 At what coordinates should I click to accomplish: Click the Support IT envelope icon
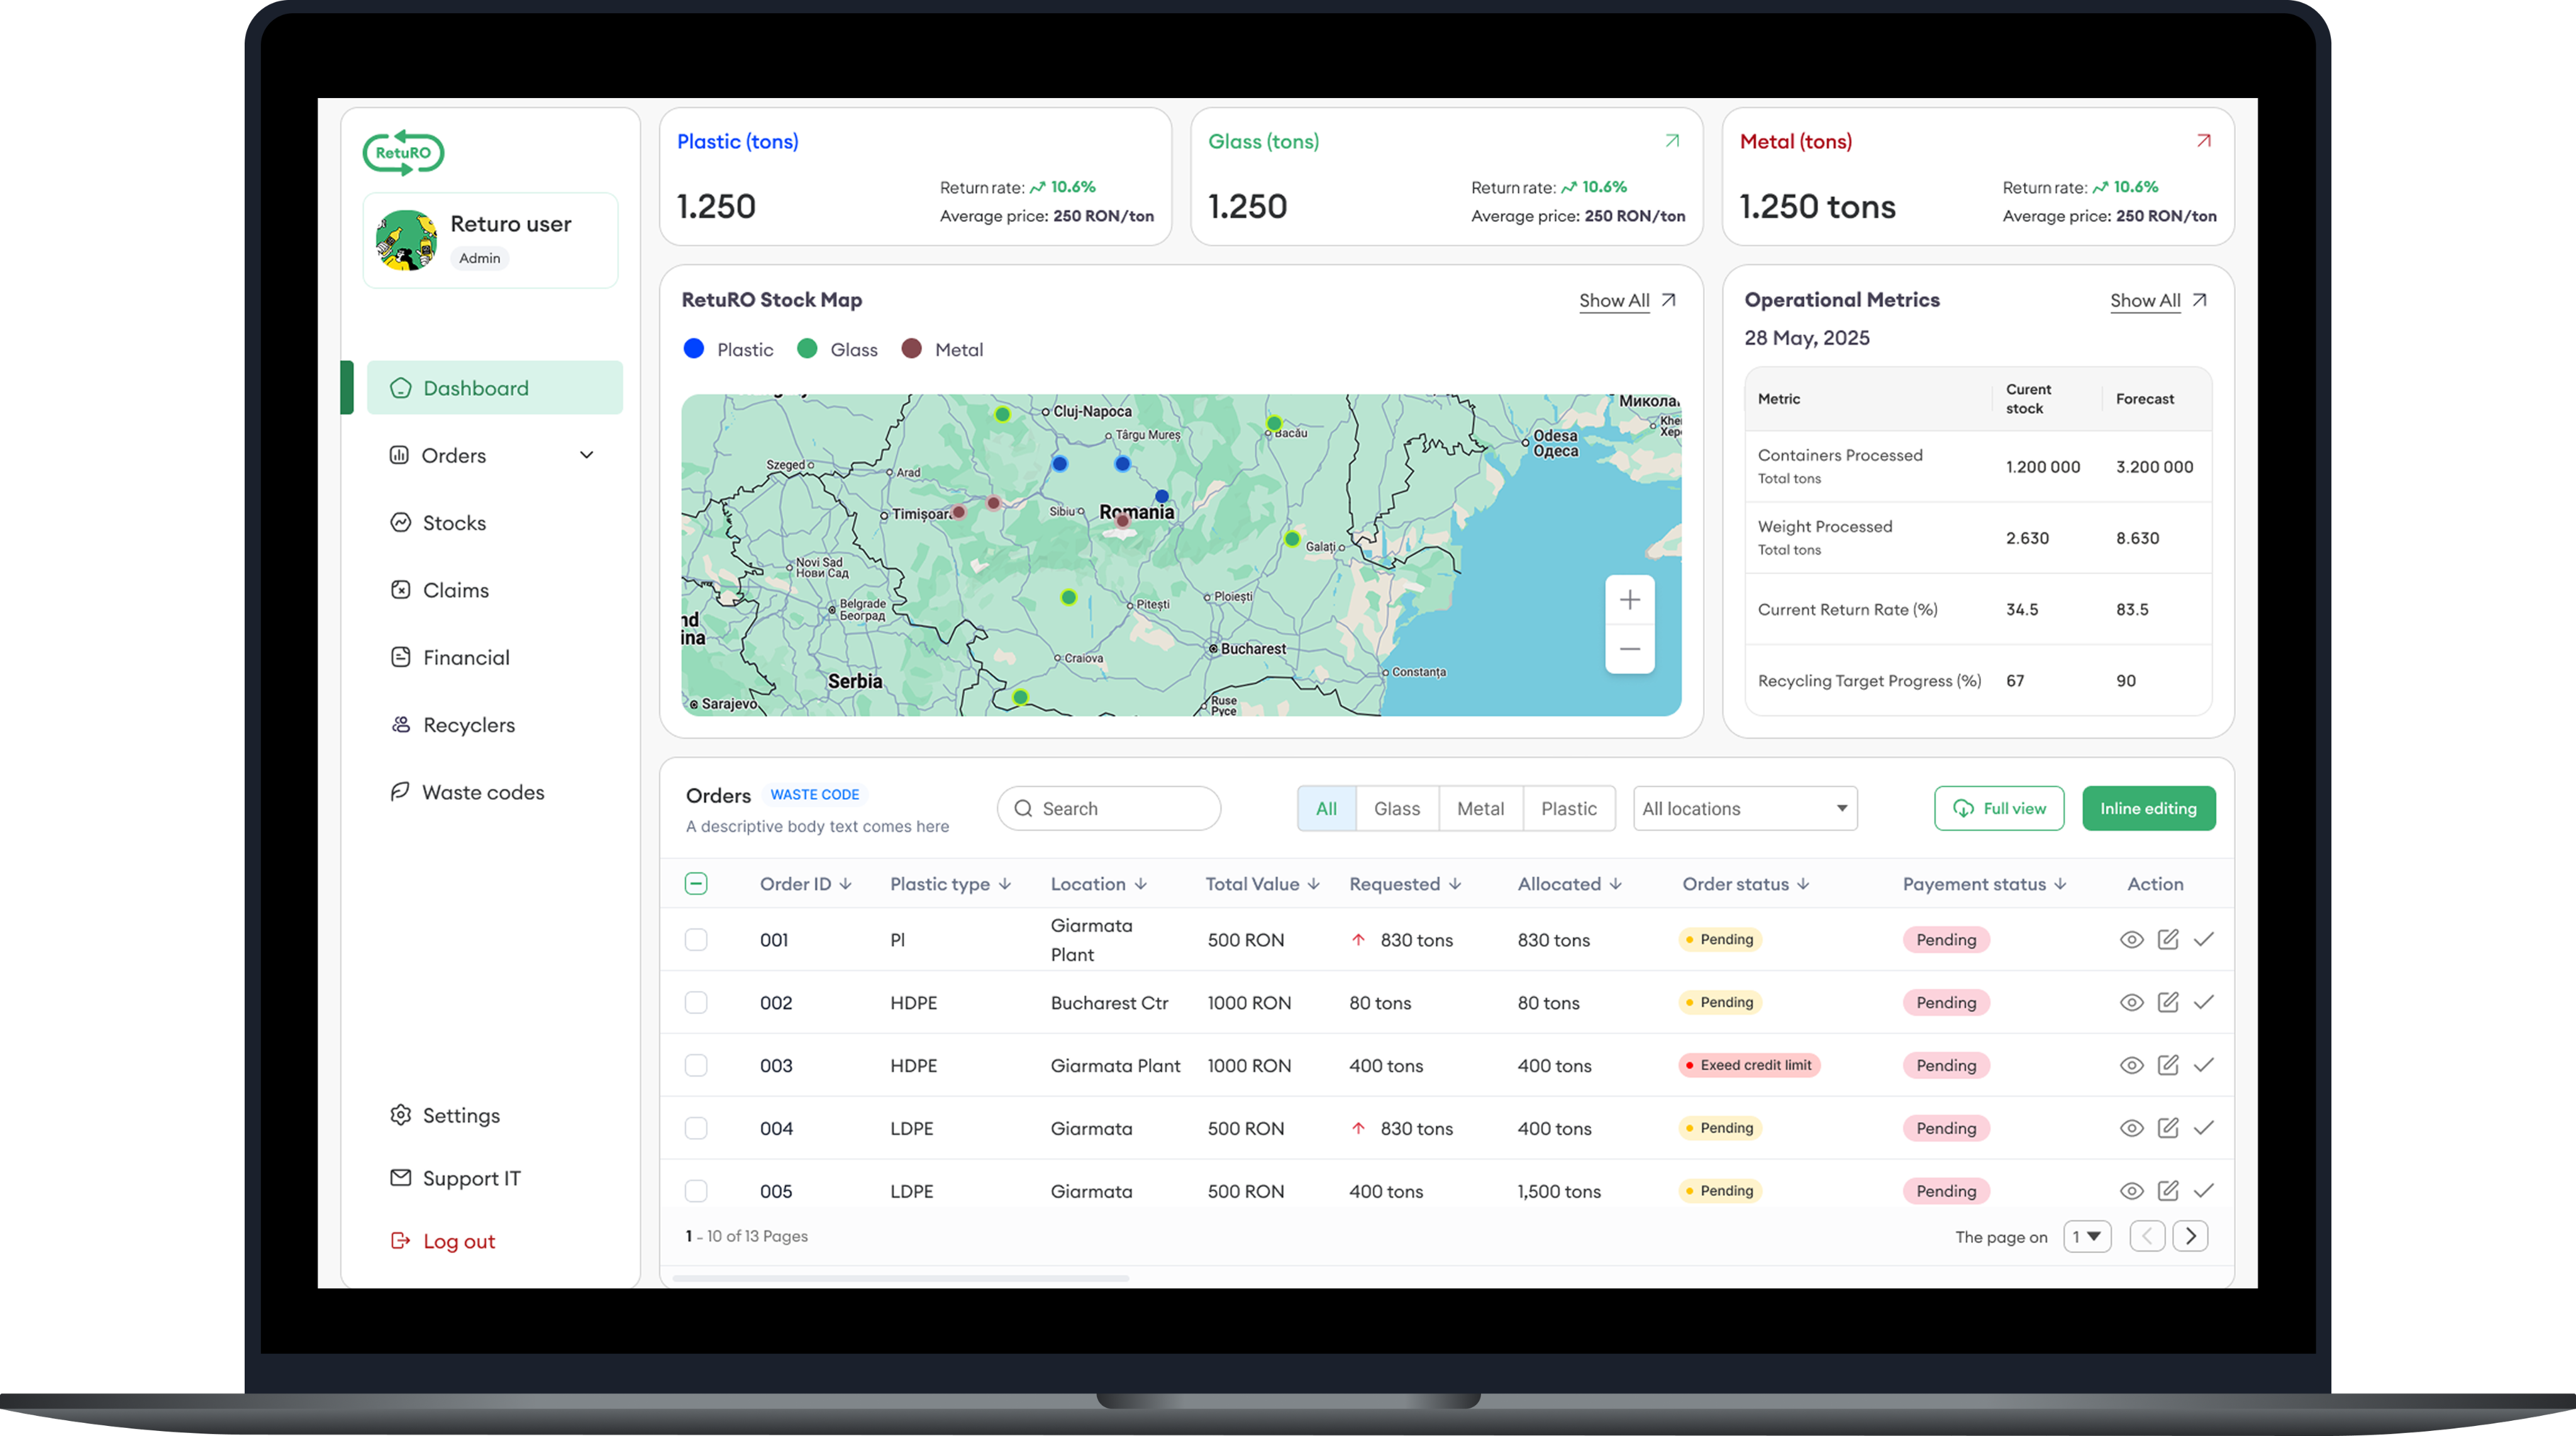click(x=400, y=1177)
